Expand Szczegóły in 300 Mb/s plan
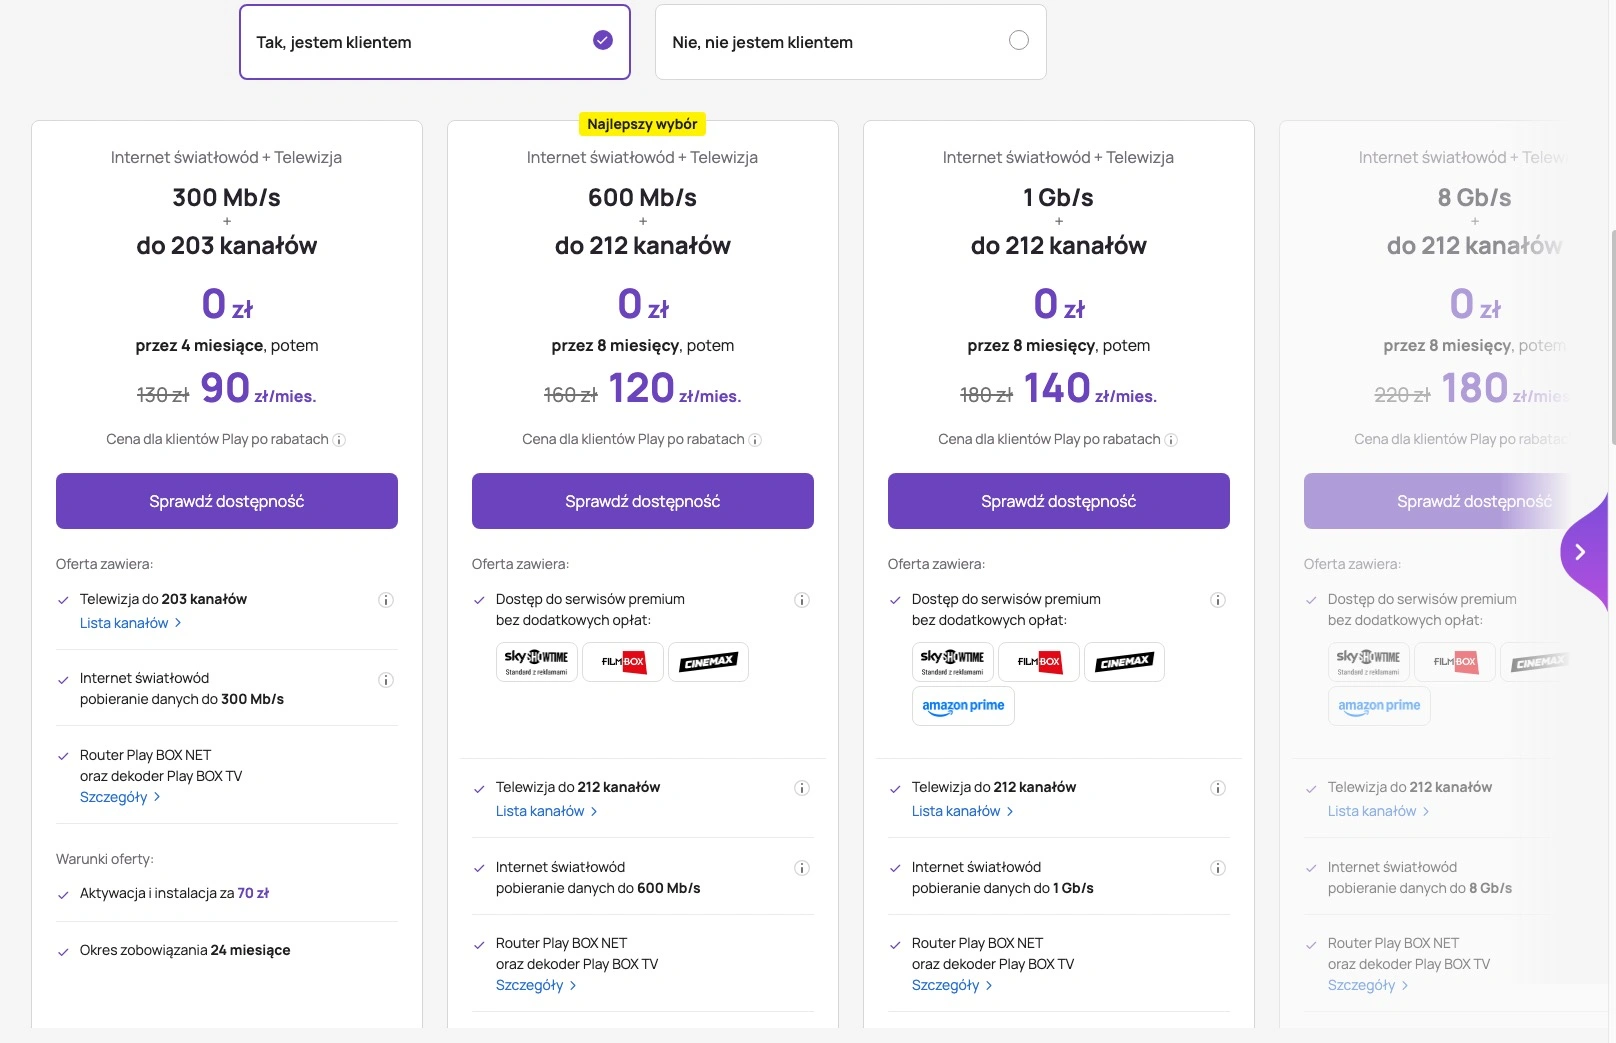This screenshot has width=1616, height=1043. pyautogui.click(x=120, y=797)
